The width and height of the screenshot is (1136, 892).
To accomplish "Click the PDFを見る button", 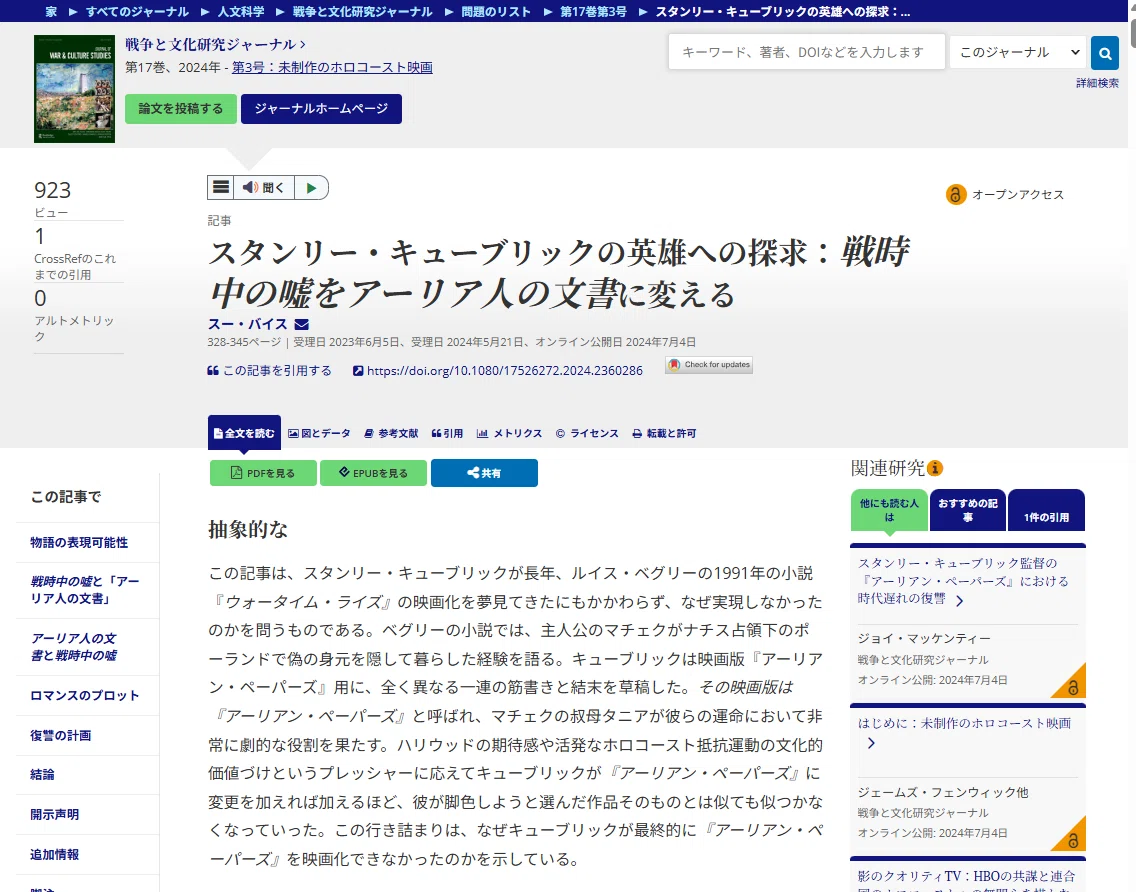I will pos(263,473).
